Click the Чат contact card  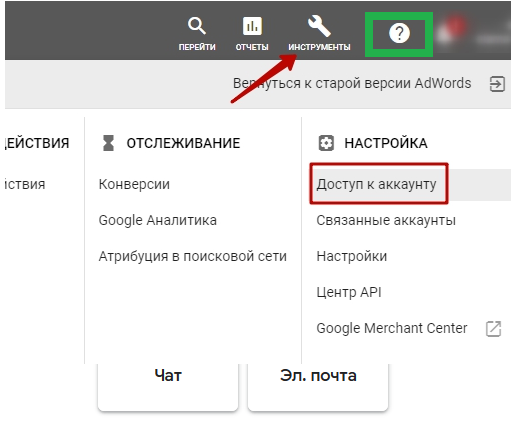168,387
